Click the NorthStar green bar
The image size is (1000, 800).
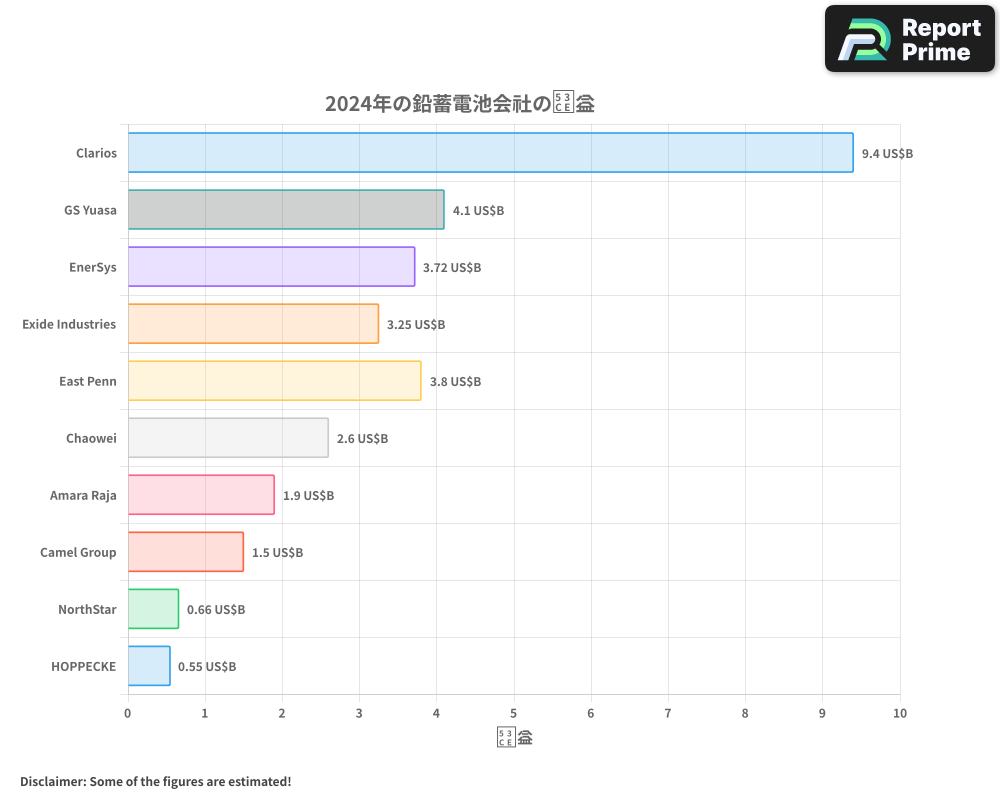[x=153, y=609]
